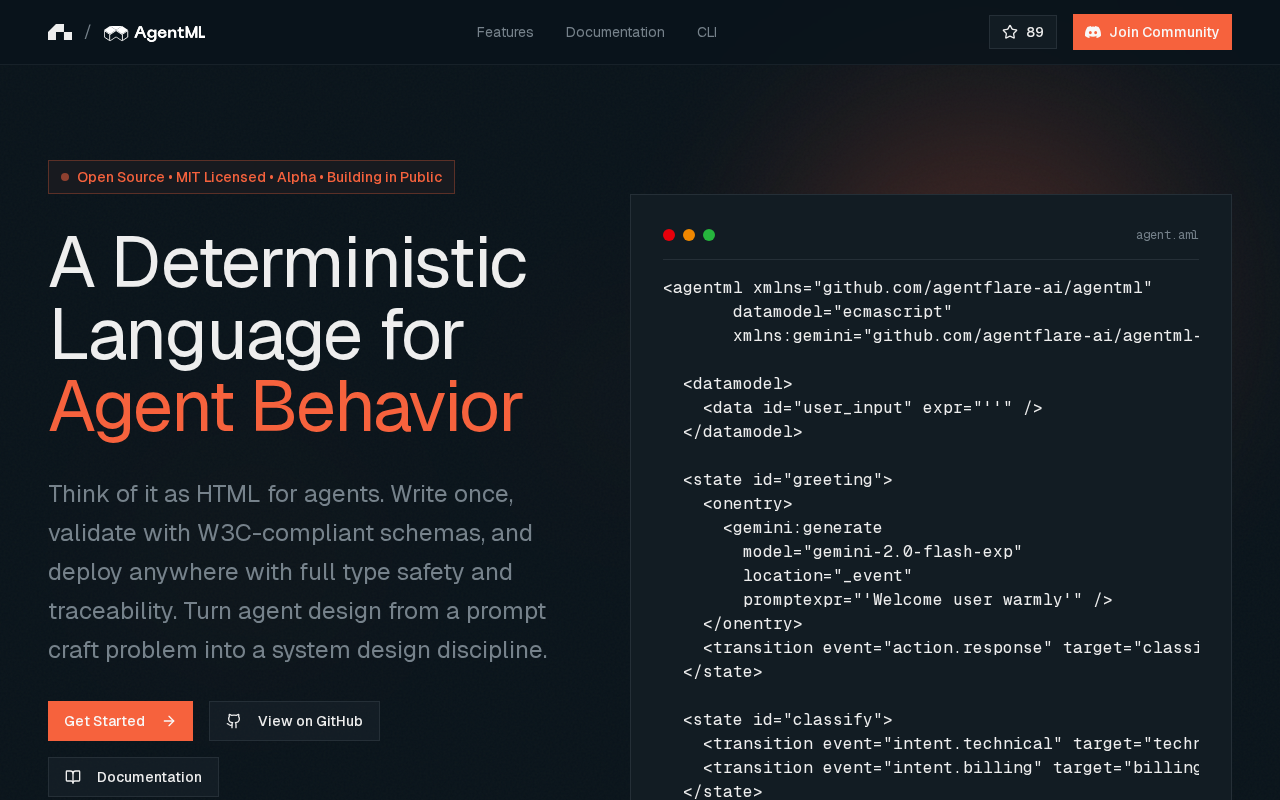Open the Documentation label below Get Started

click(149, 777)
